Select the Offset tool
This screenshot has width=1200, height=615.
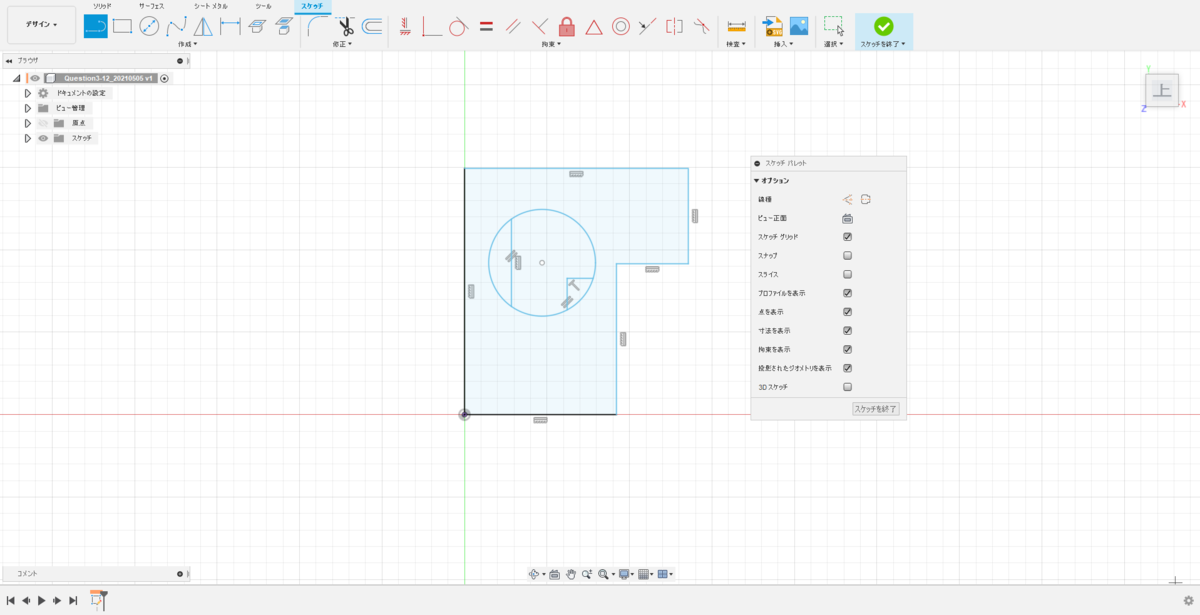click(372, 27)
